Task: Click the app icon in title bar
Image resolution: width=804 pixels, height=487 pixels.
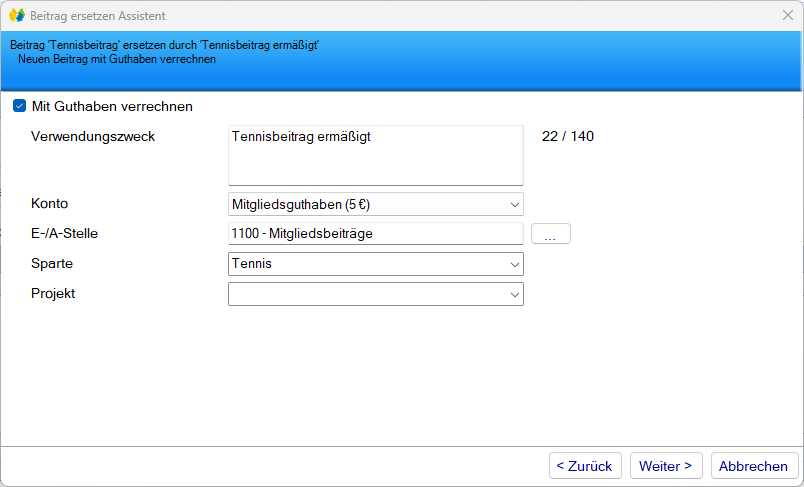Action: 16,16
